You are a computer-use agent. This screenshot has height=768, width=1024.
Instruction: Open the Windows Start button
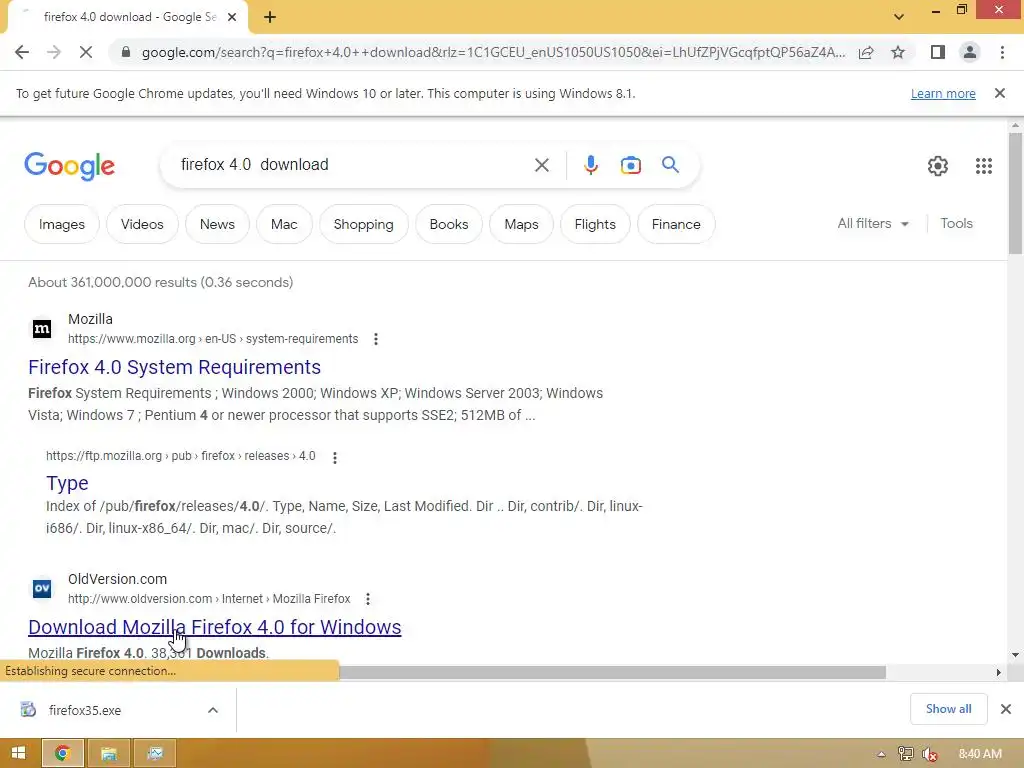pos(18,753)
